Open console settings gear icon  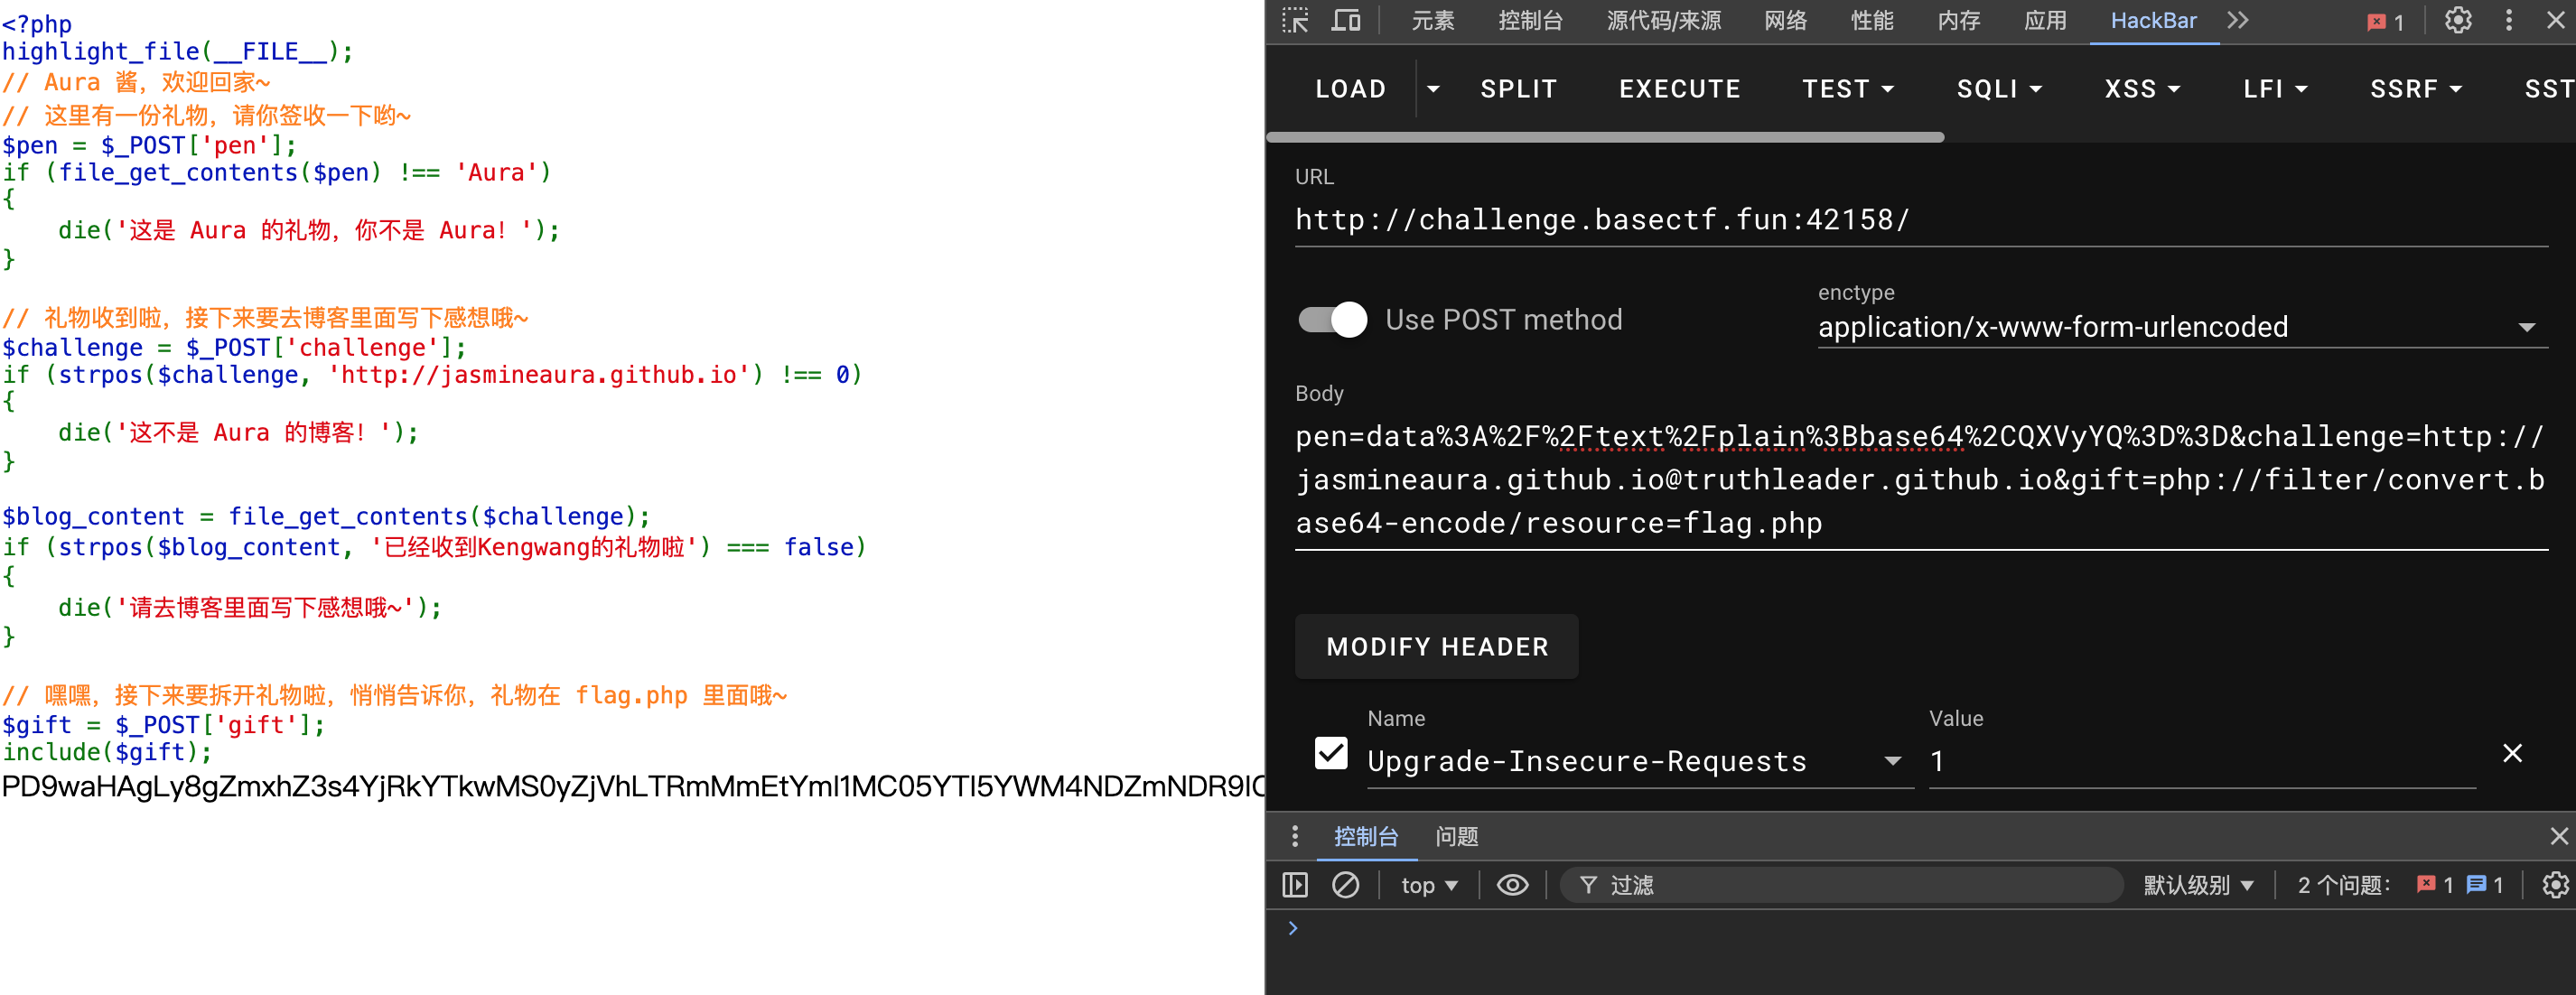point(2554,885)
